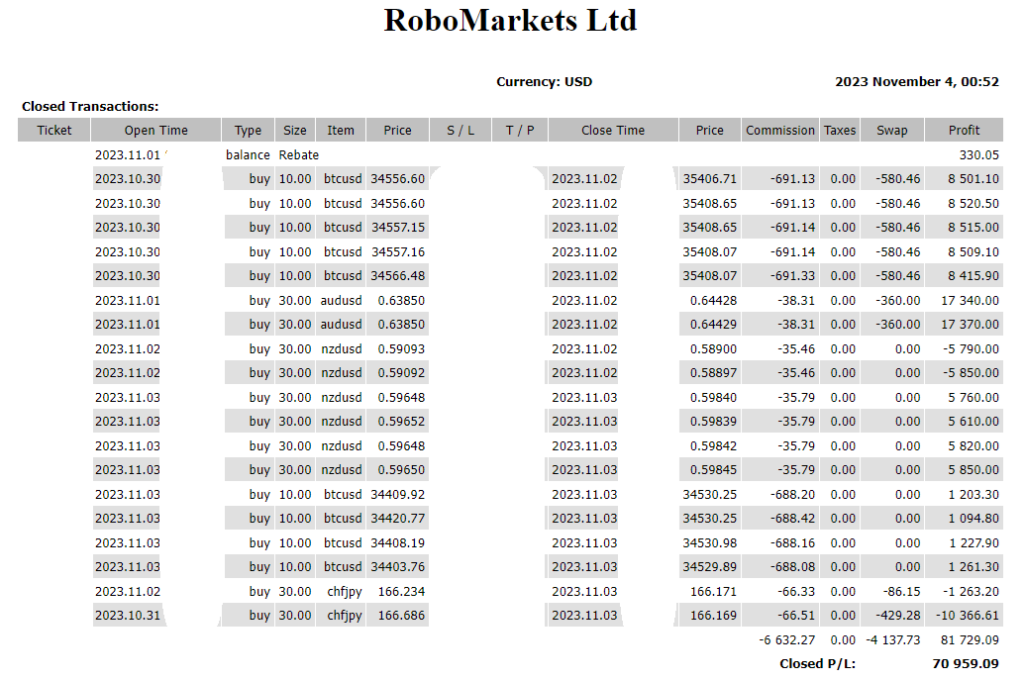Image resolution: width=1024 pixels, height=680 pixels.
Task: Select the Commission column header
Action: (780, 130)
